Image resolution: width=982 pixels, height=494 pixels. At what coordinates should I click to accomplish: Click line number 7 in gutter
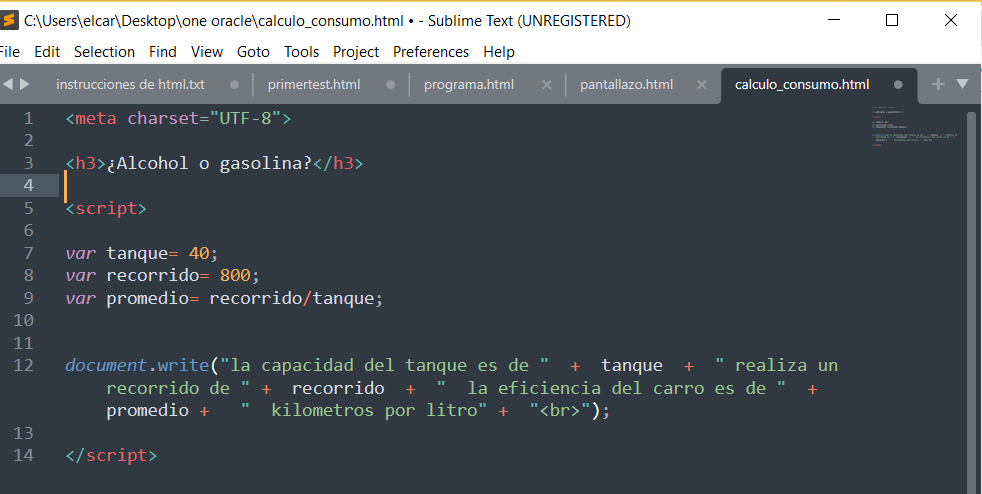point(28,254)
